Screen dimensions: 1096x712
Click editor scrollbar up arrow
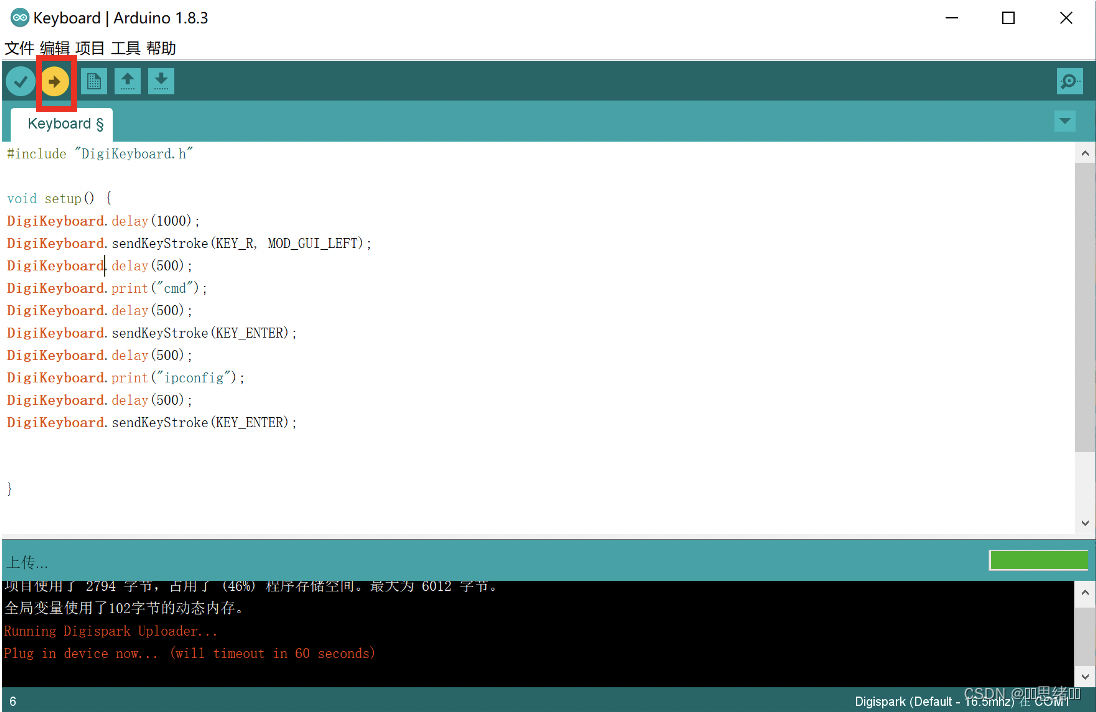[x=1085, y=153]
